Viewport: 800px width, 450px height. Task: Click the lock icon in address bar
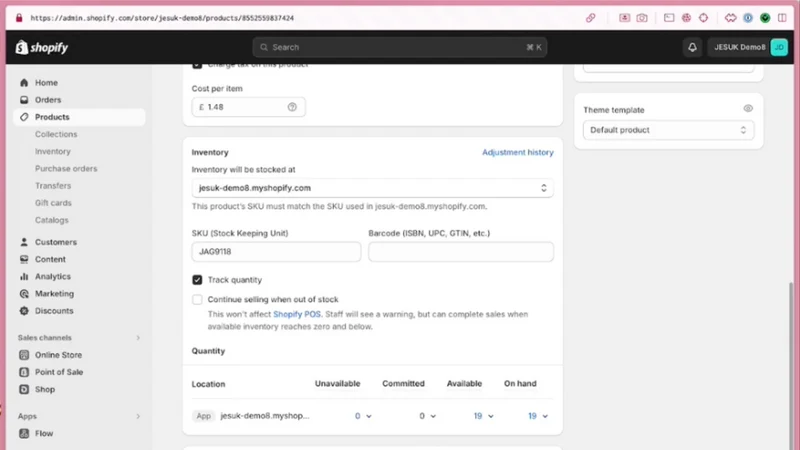click(19, 18)
